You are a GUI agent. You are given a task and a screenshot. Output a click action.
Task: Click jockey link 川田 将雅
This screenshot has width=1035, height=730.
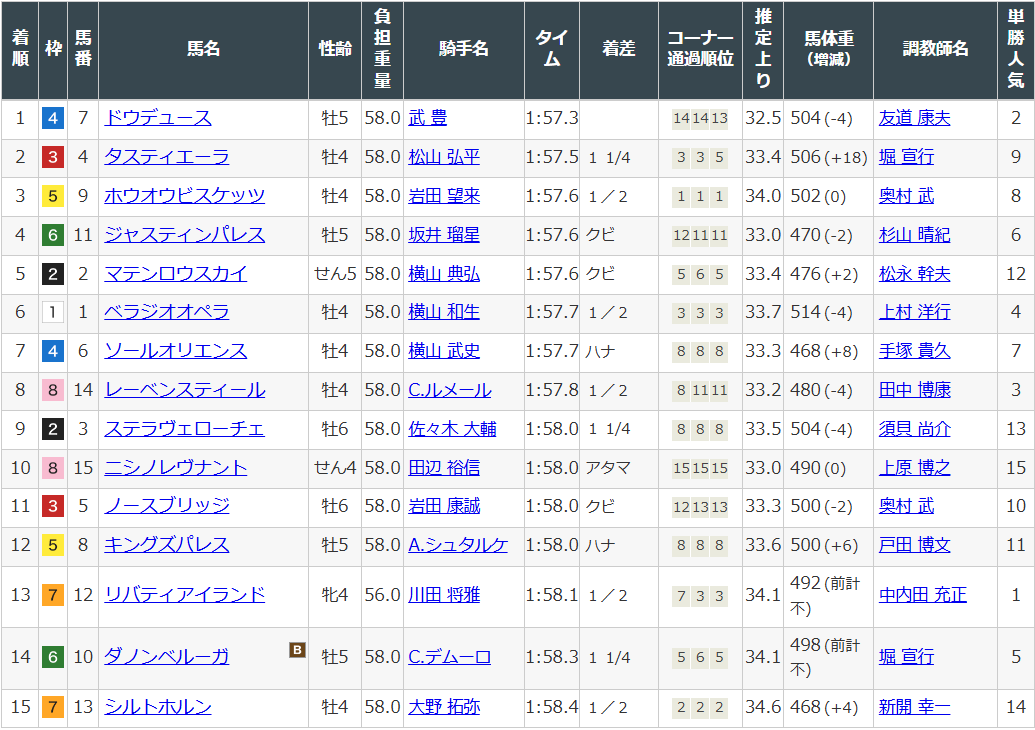444,595
